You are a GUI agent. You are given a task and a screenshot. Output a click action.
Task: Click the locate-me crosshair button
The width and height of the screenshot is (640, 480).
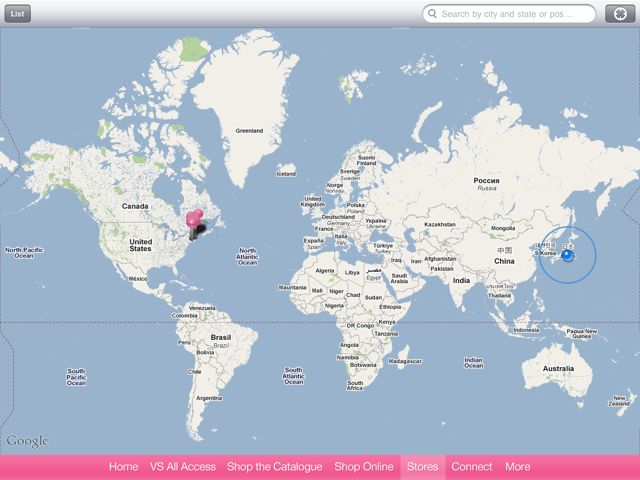pos(620,14)
